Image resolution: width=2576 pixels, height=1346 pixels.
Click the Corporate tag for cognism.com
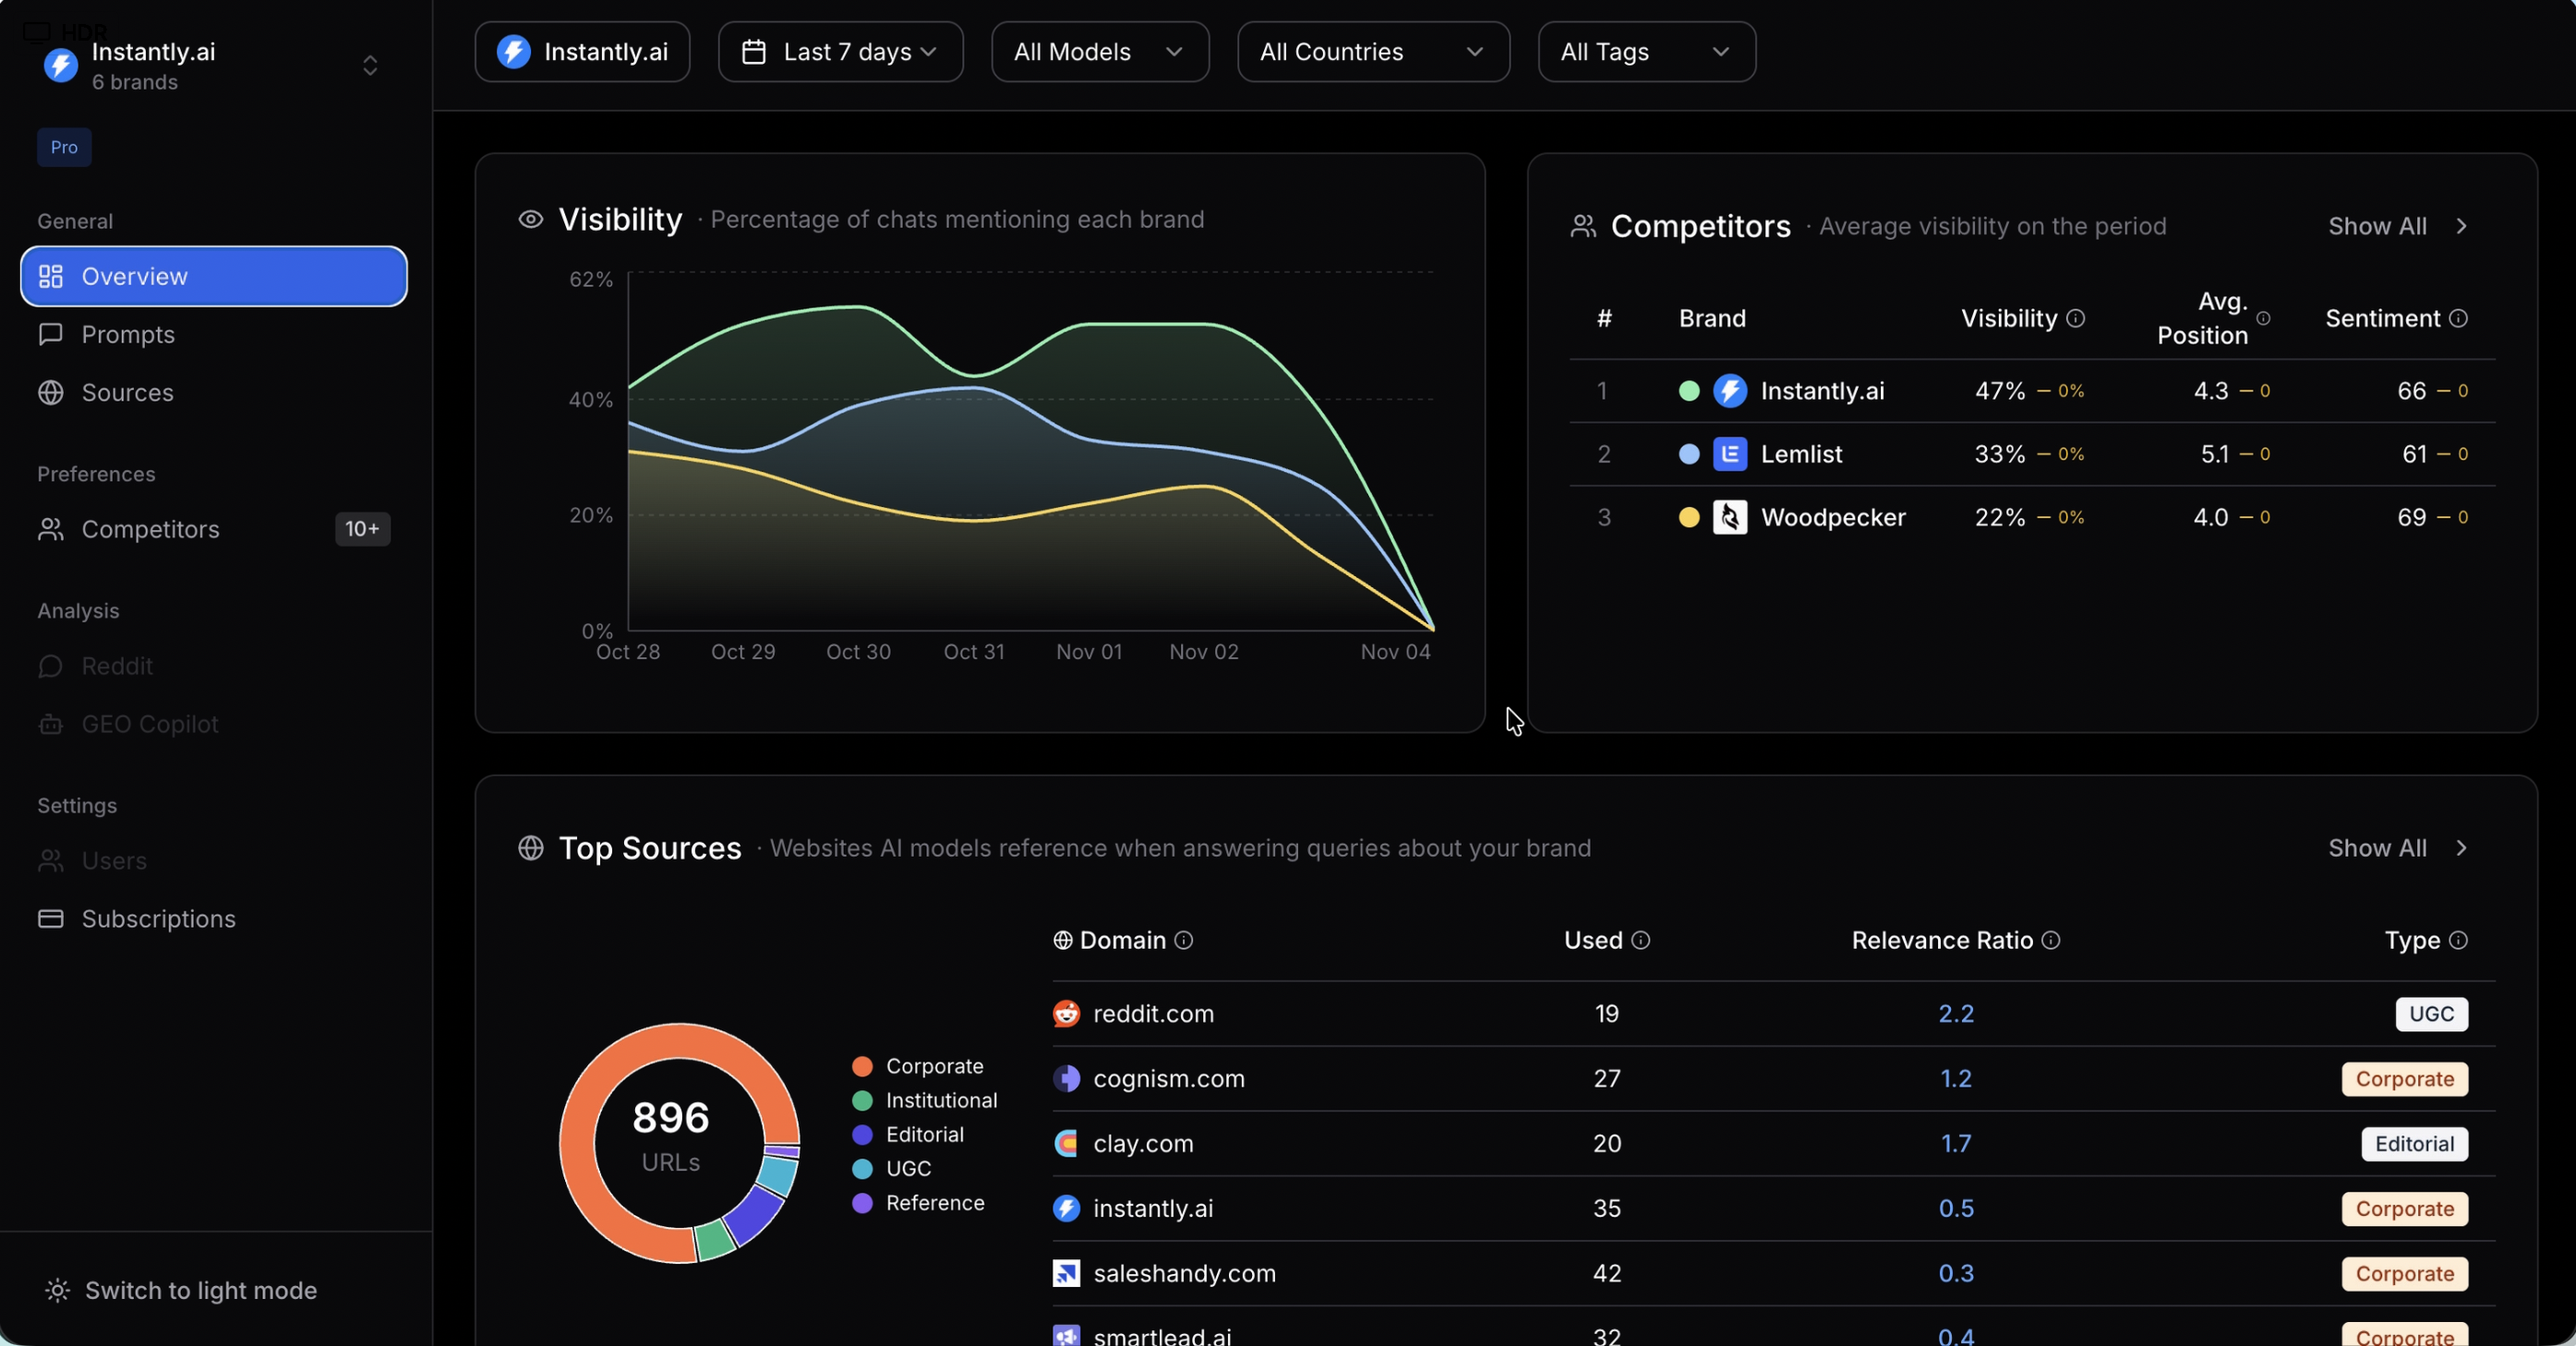pyautogui.click(x=2404, y=1079)
